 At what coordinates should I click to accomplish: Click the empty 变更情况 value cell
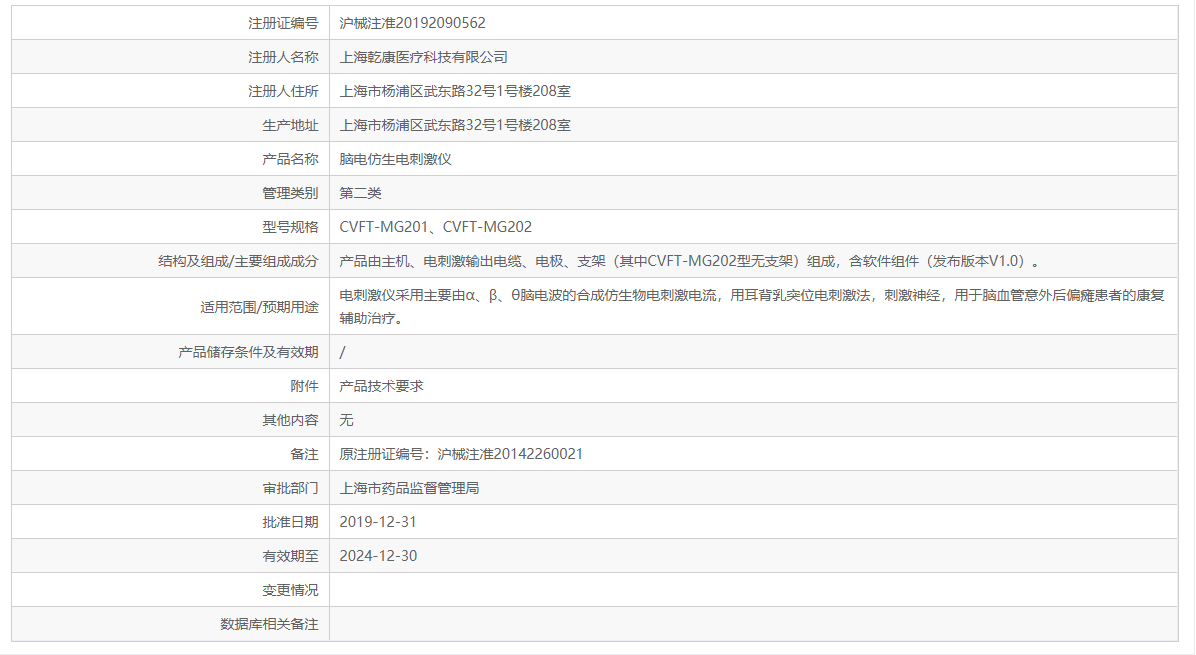coord(600,589)
